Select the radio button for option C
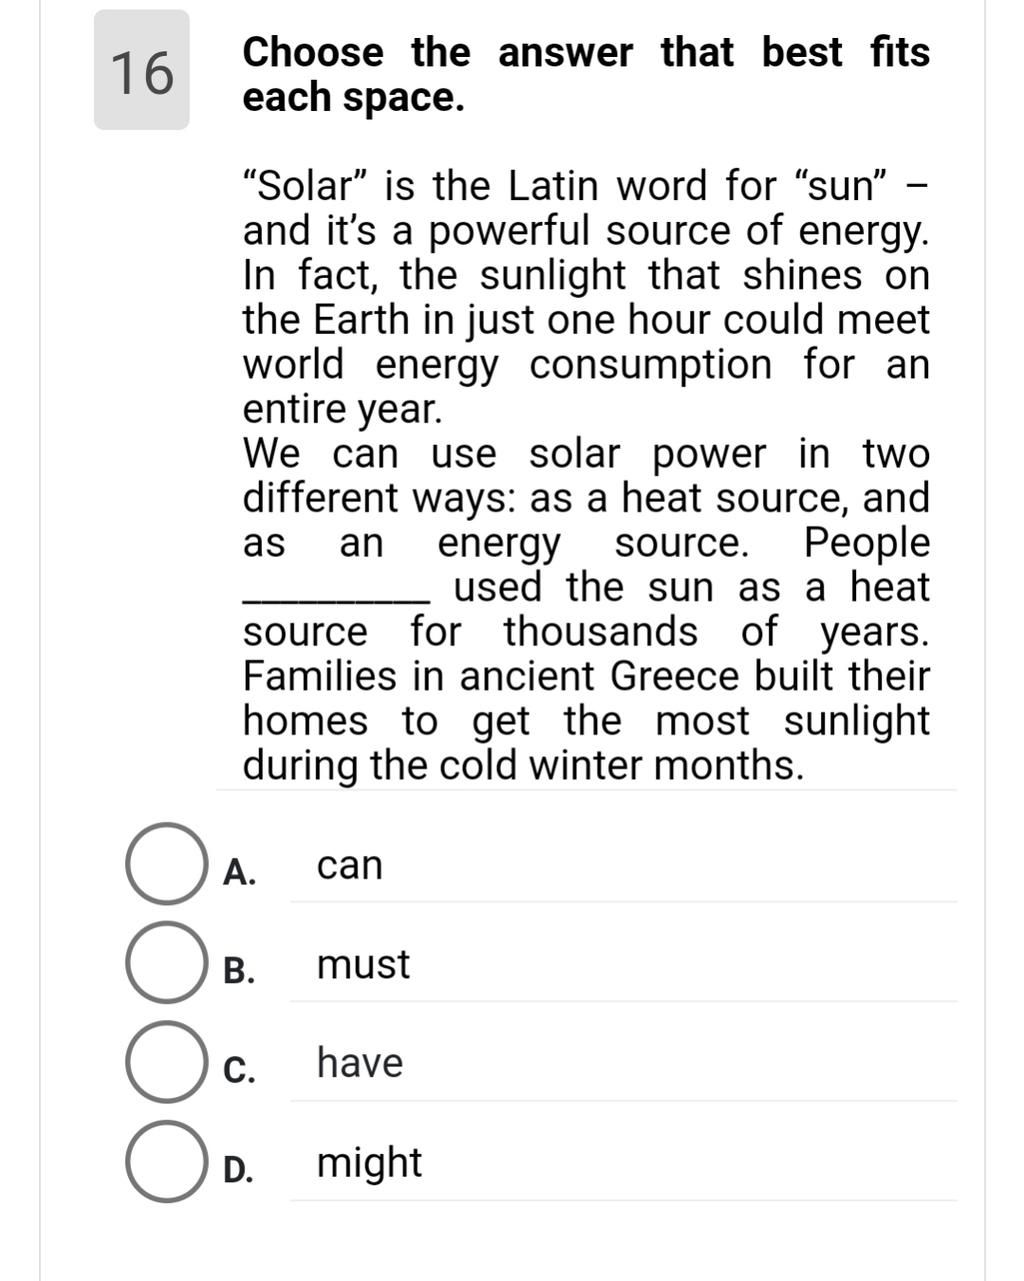This screenshot has height=1281, width=1024. tap(162, 1062)
